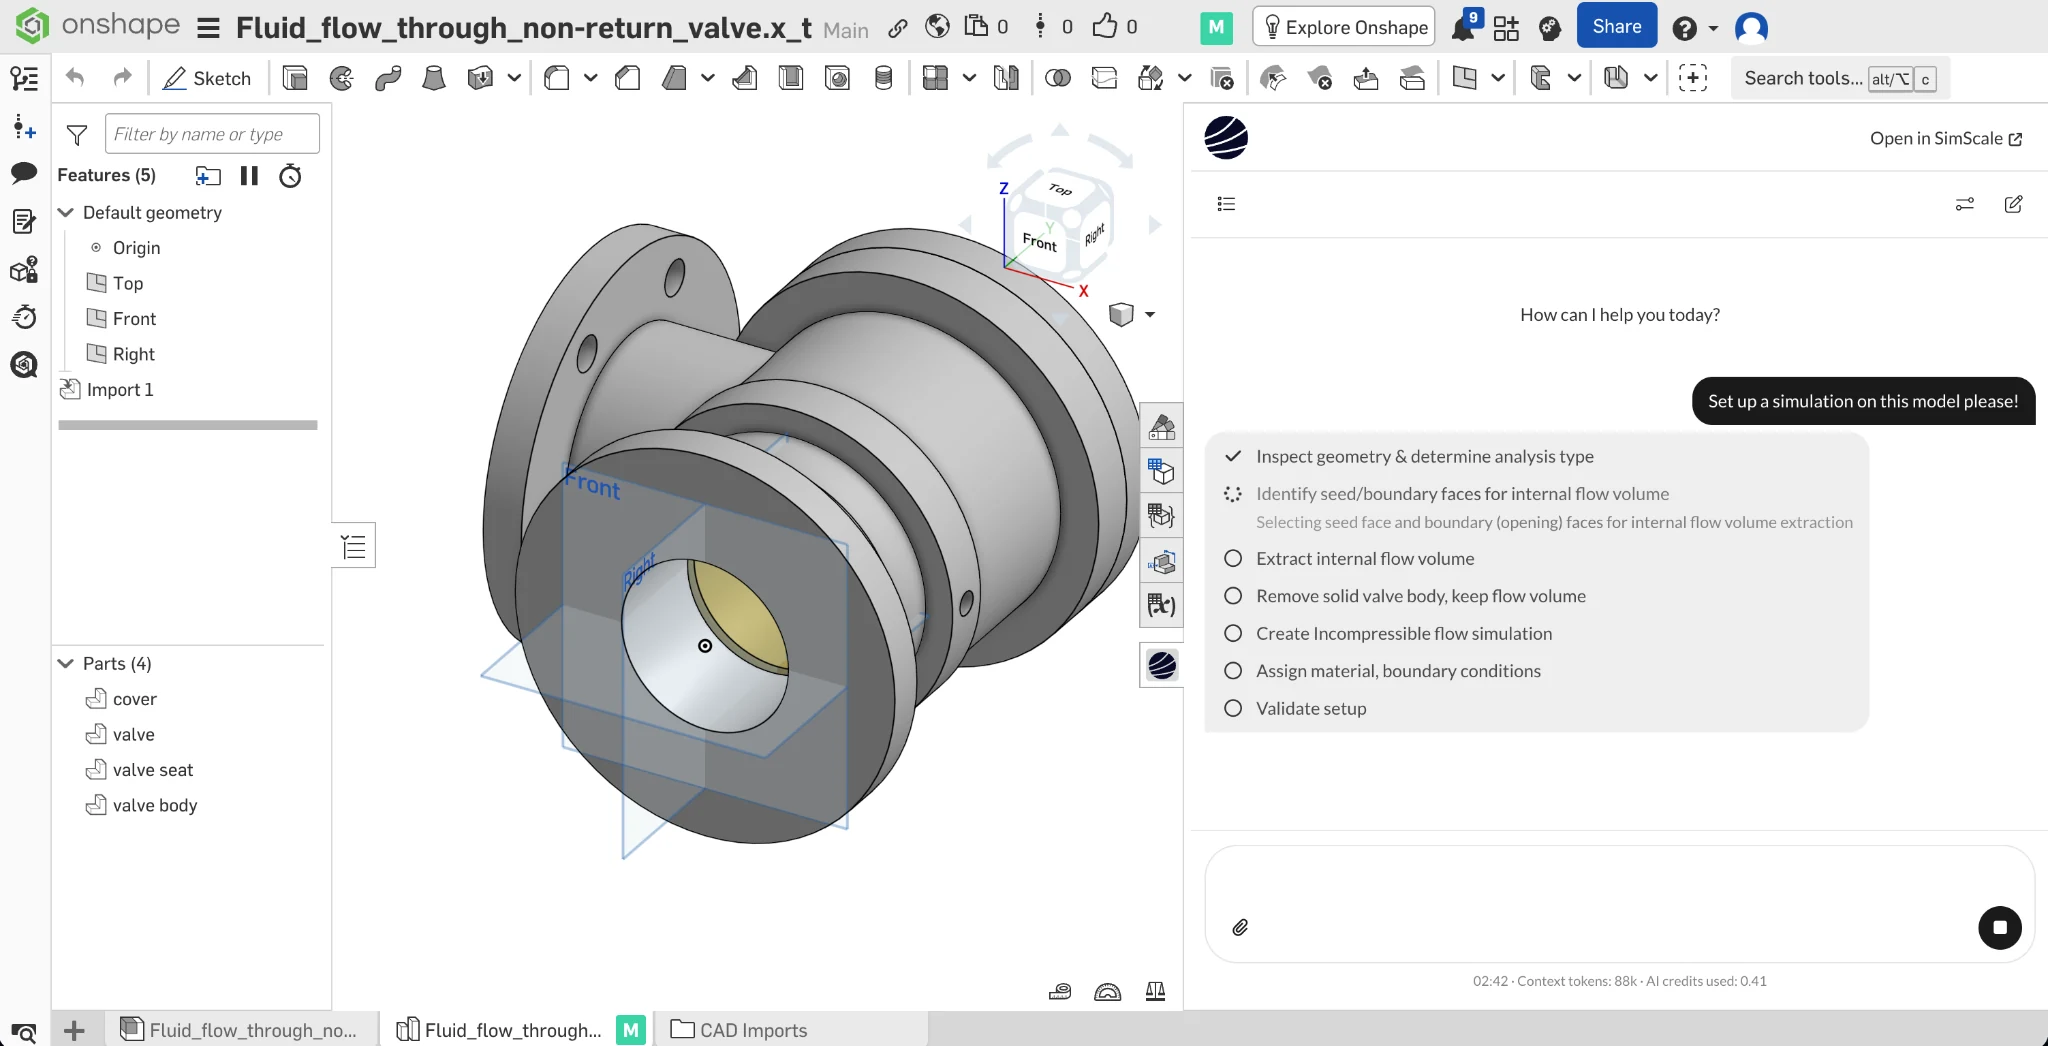This screenshot has width=2048, height=1046.
Task: Select the Right plane in feature tree
Action: 133,354
